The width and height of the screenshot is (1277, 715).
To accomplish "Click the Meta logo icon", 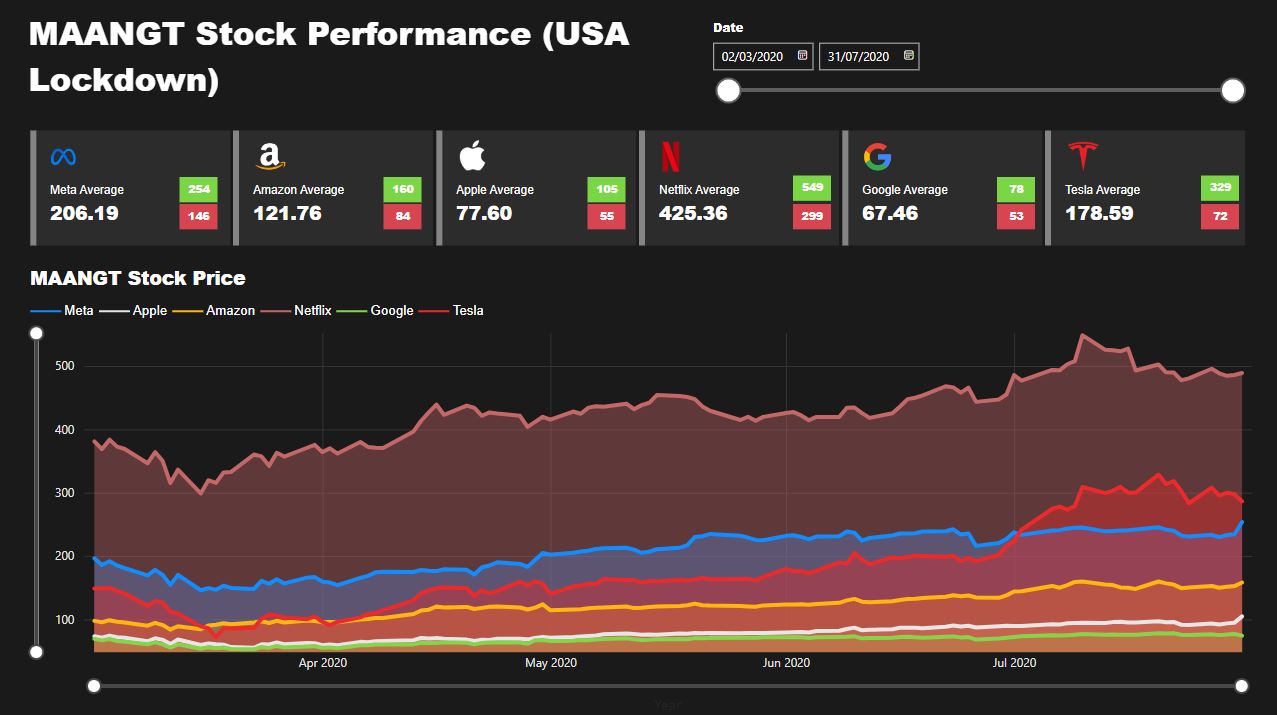I will (64, 157).
